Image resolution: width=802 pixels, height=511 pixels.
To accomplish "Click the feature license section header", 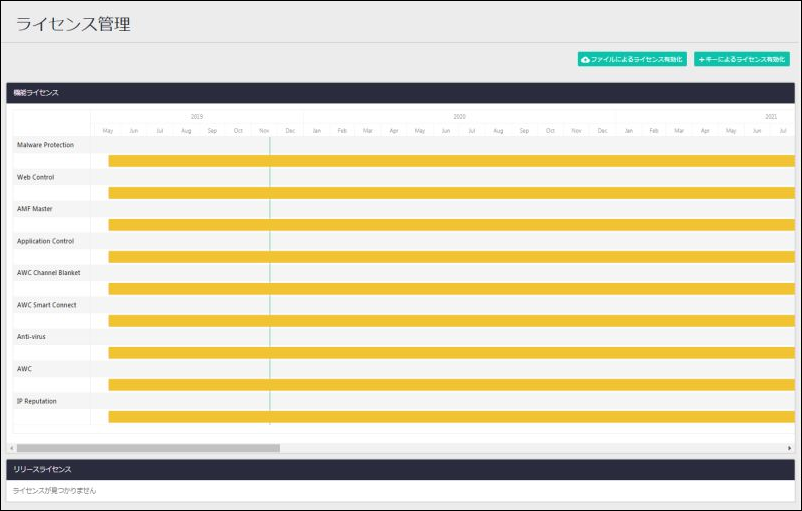I will [400, 93].
